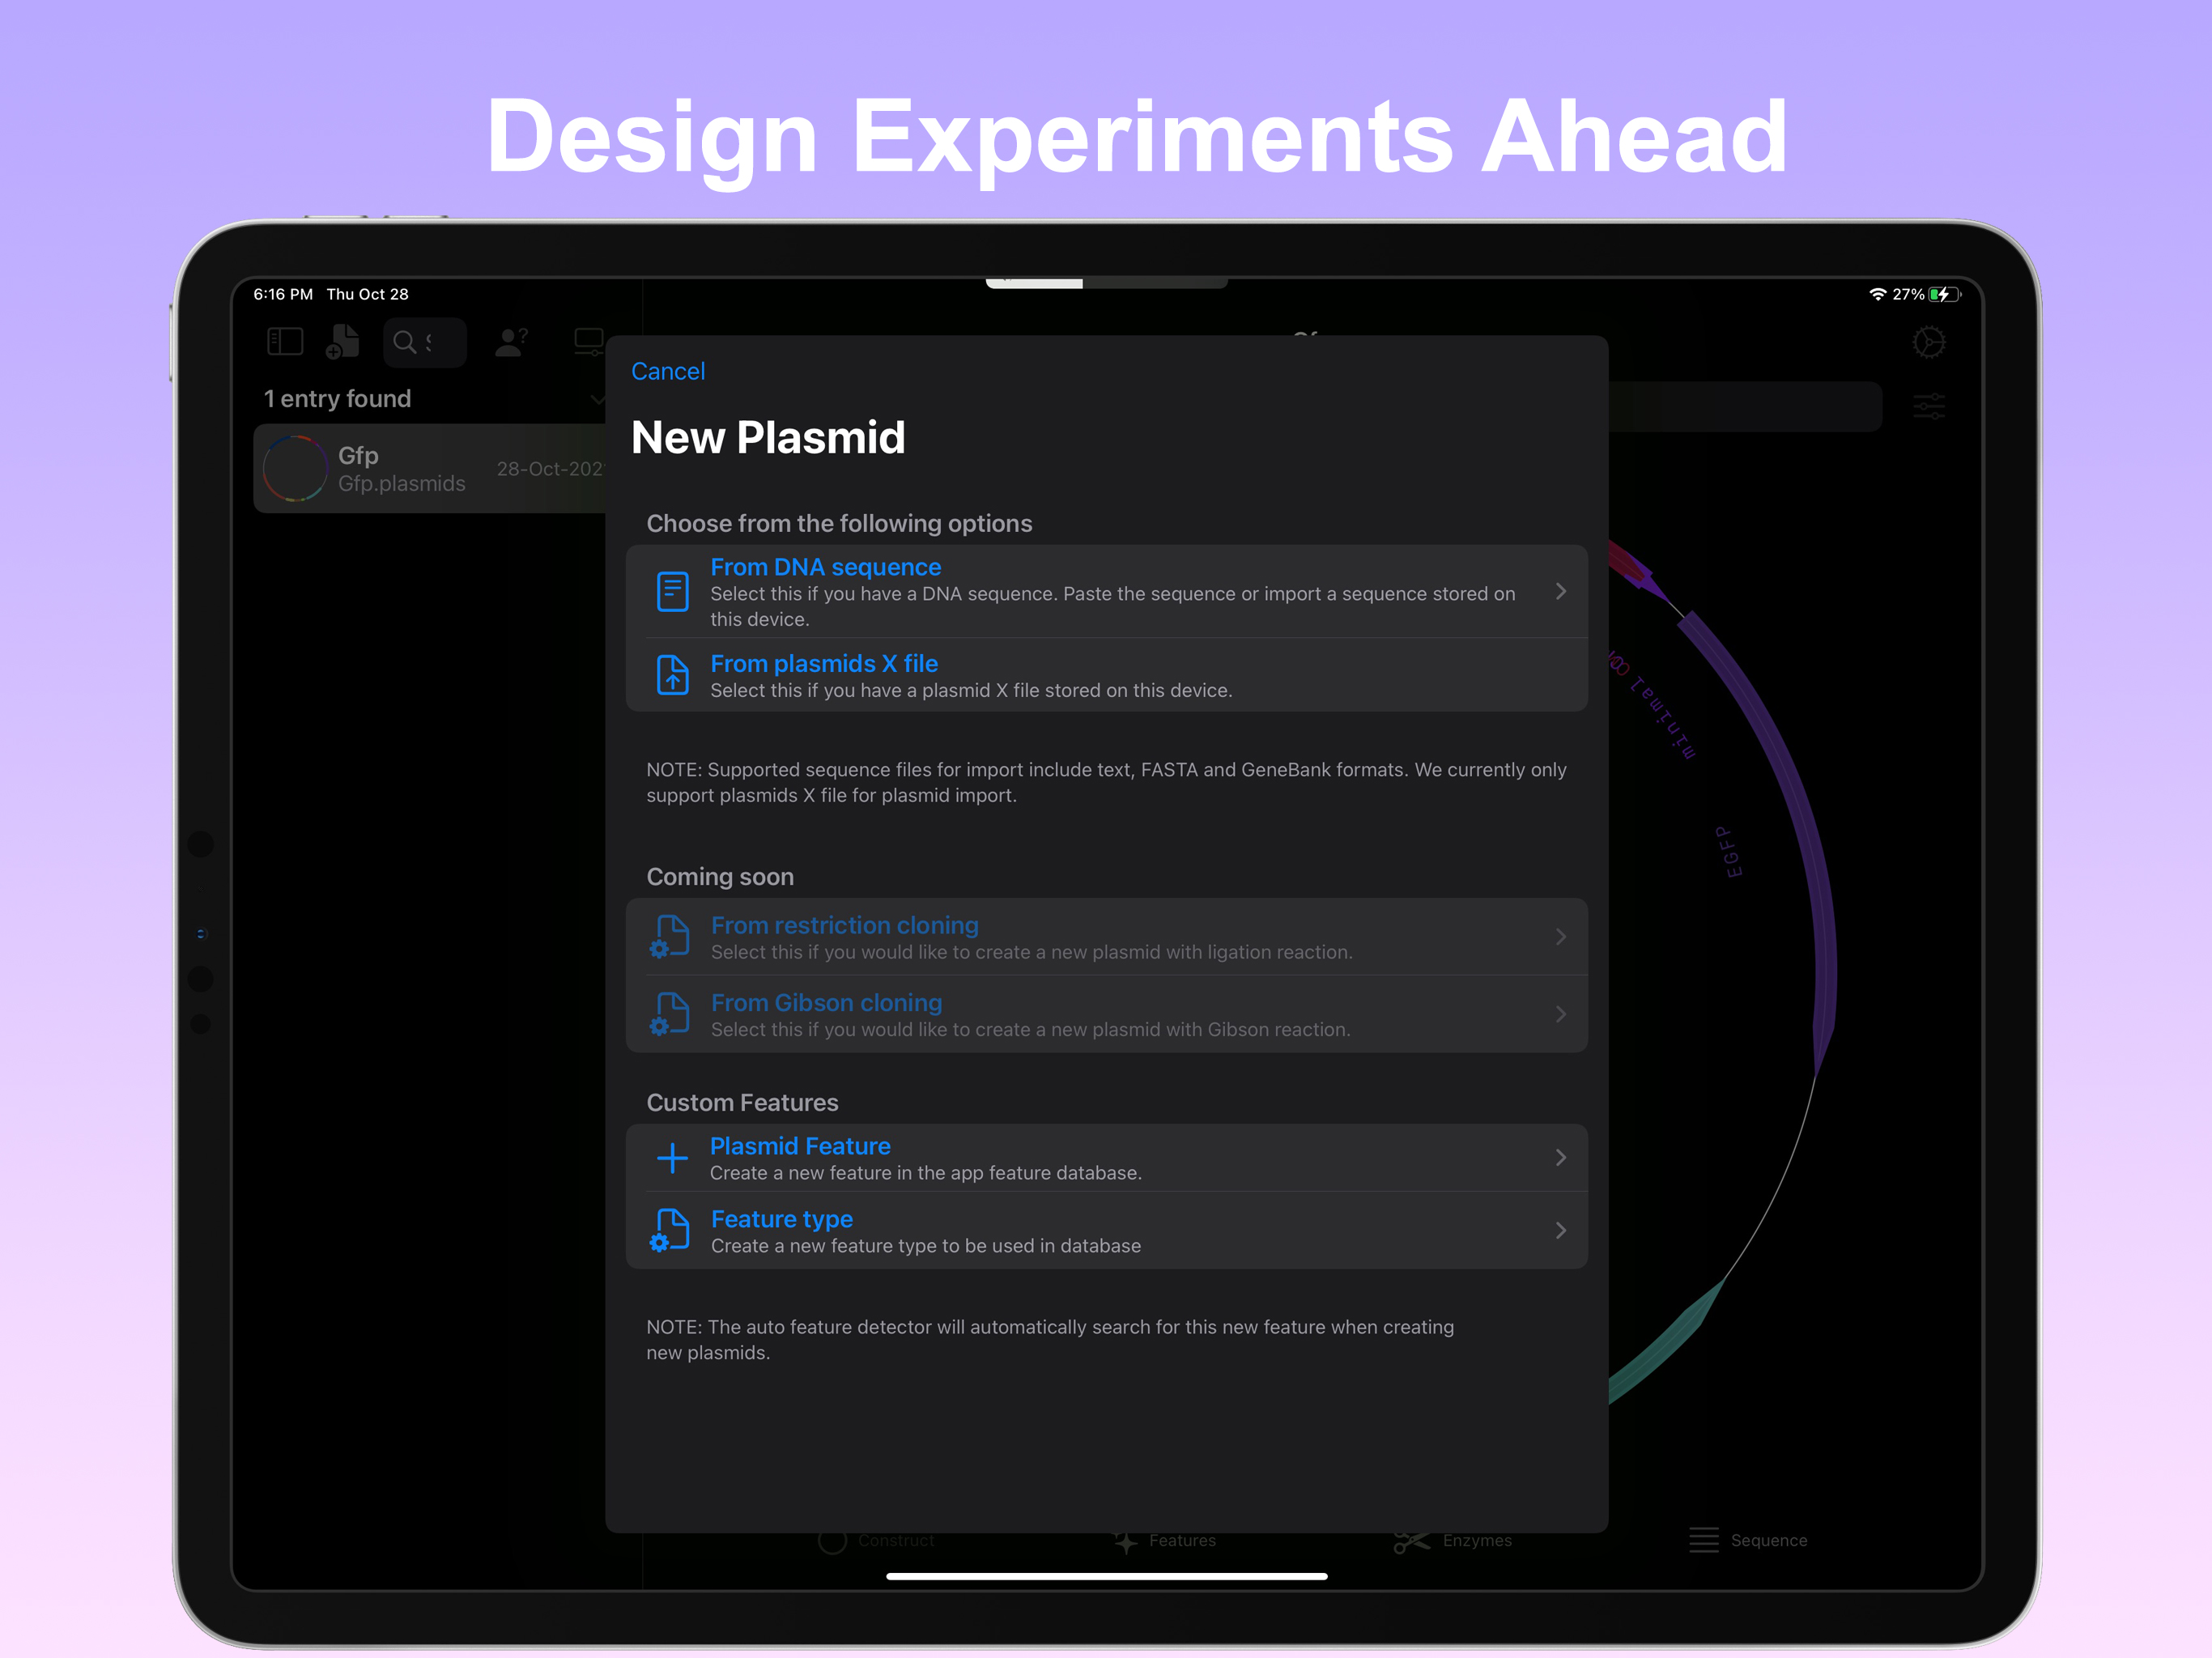Expand the 1 entry found dropdown
2212x1658 pixels.
coord(597,399)
